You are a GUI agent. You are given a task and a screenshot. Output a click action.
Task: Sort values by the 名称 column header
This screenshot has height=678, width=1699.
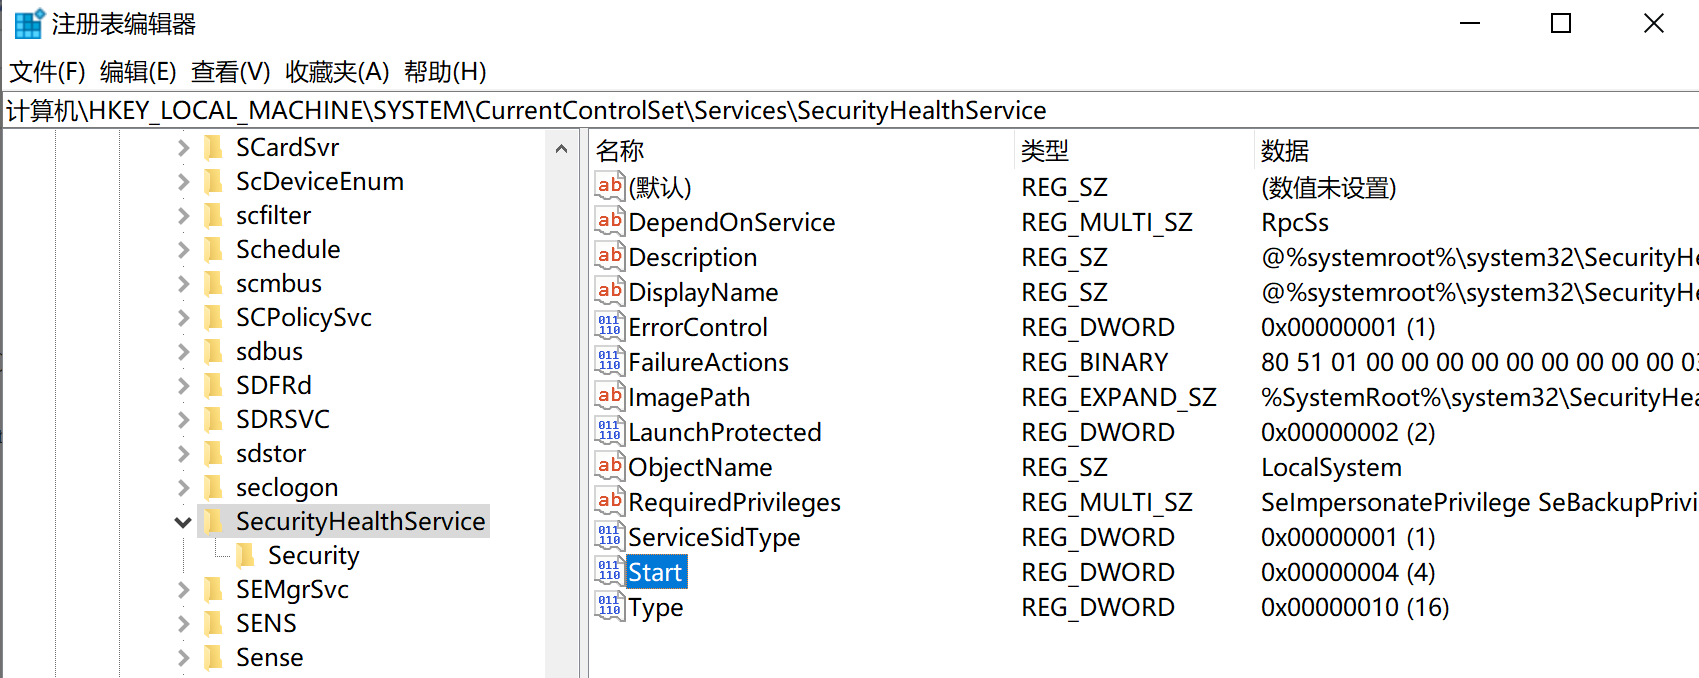click(620, 151)
